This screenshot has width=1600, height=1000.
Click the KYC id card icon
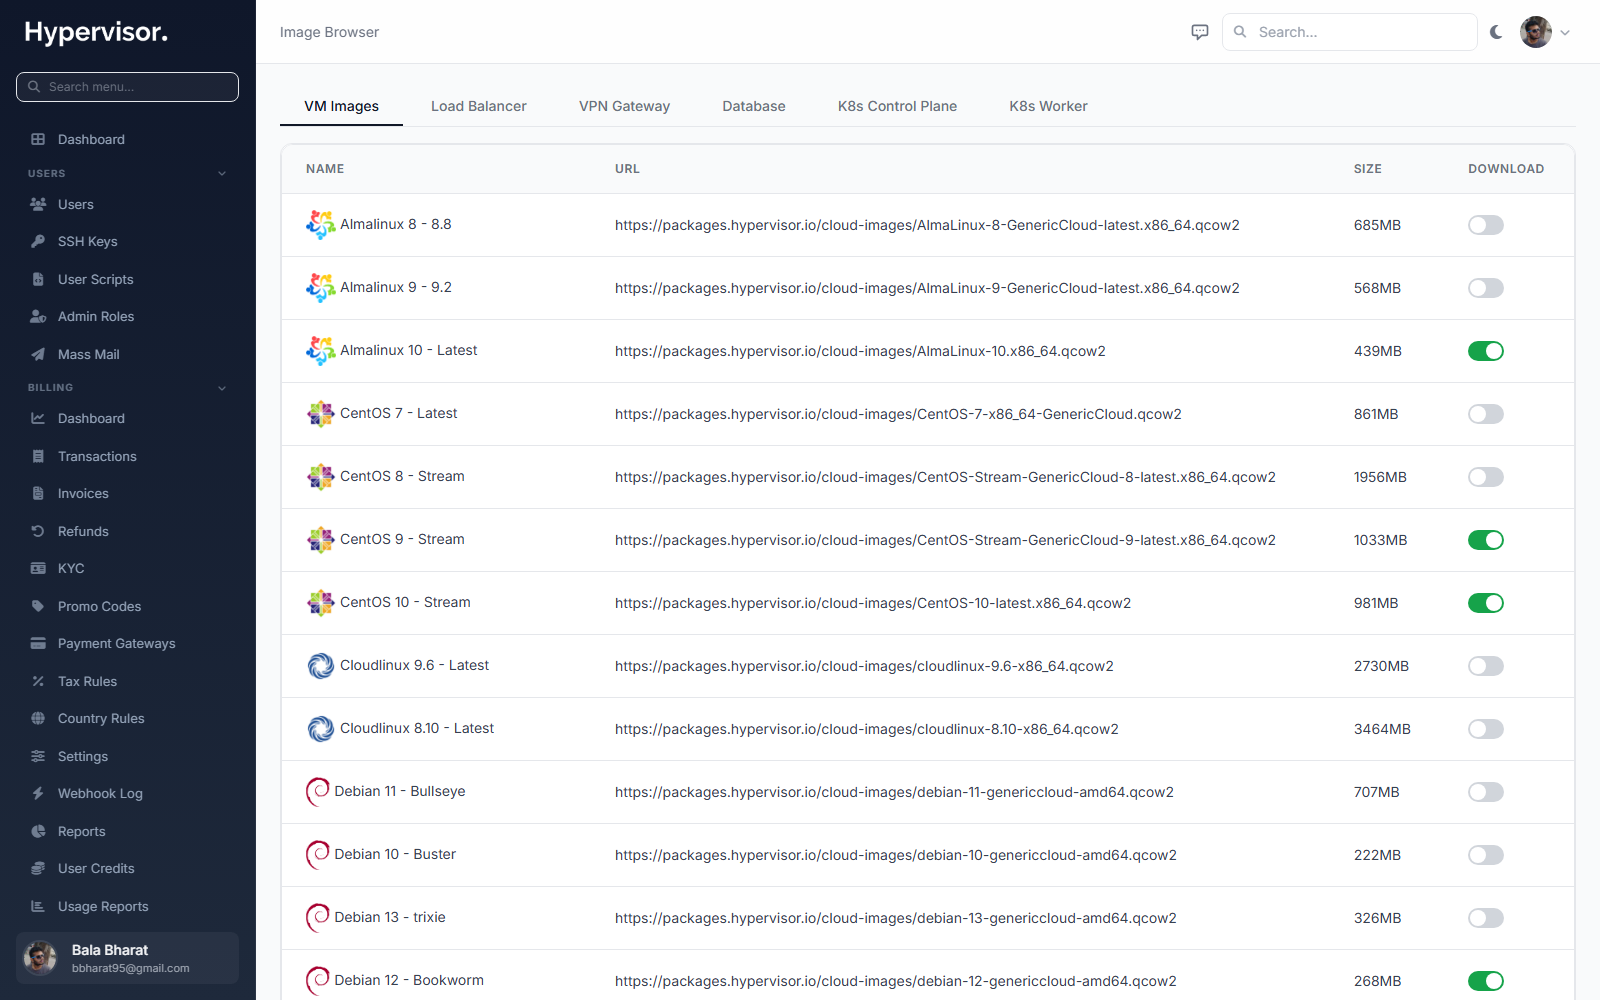38,568
